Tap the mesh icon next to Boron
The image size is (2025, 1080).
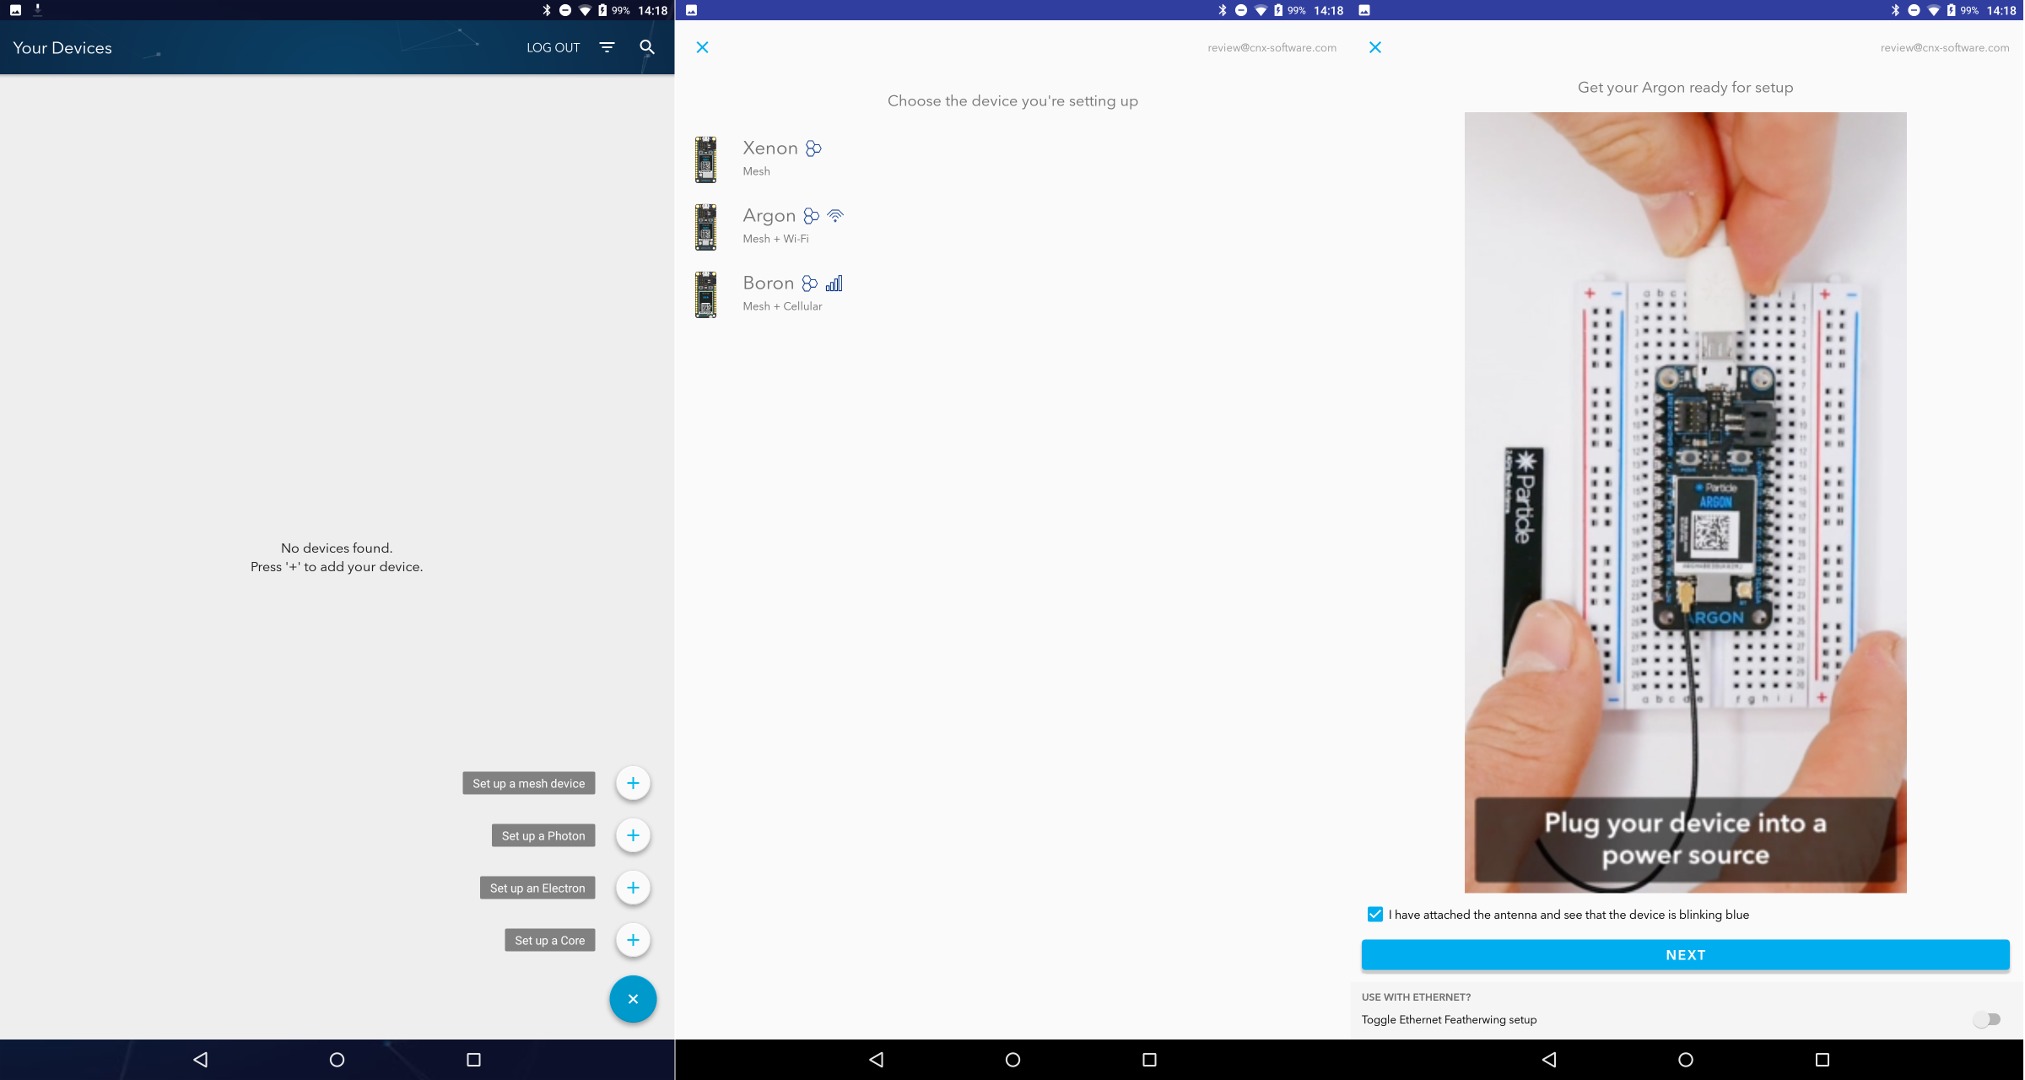[x=810, y=283]
